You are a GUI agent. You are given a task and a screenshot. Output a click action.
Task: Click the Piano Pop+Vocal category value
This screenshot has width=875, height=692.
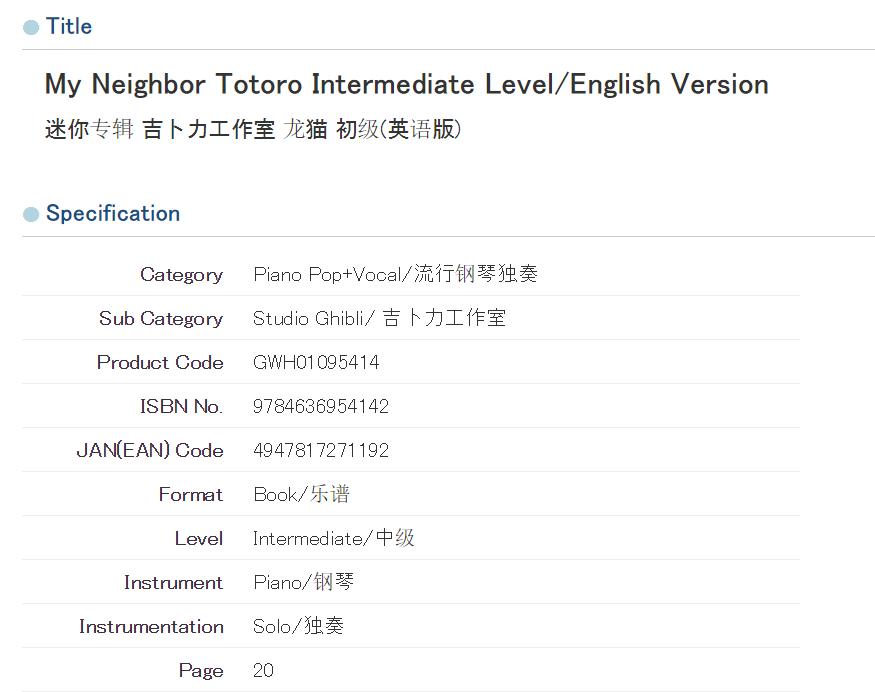tap(395, 274)
